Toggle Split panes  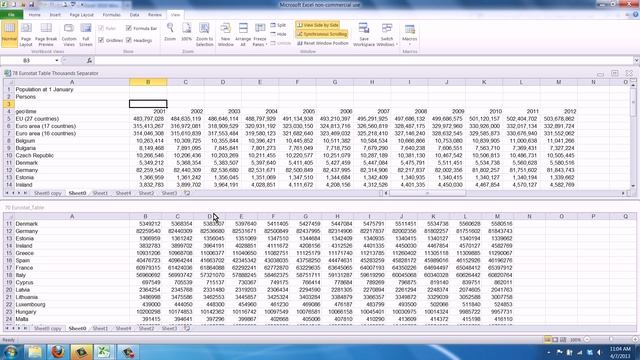click(278, 25)
